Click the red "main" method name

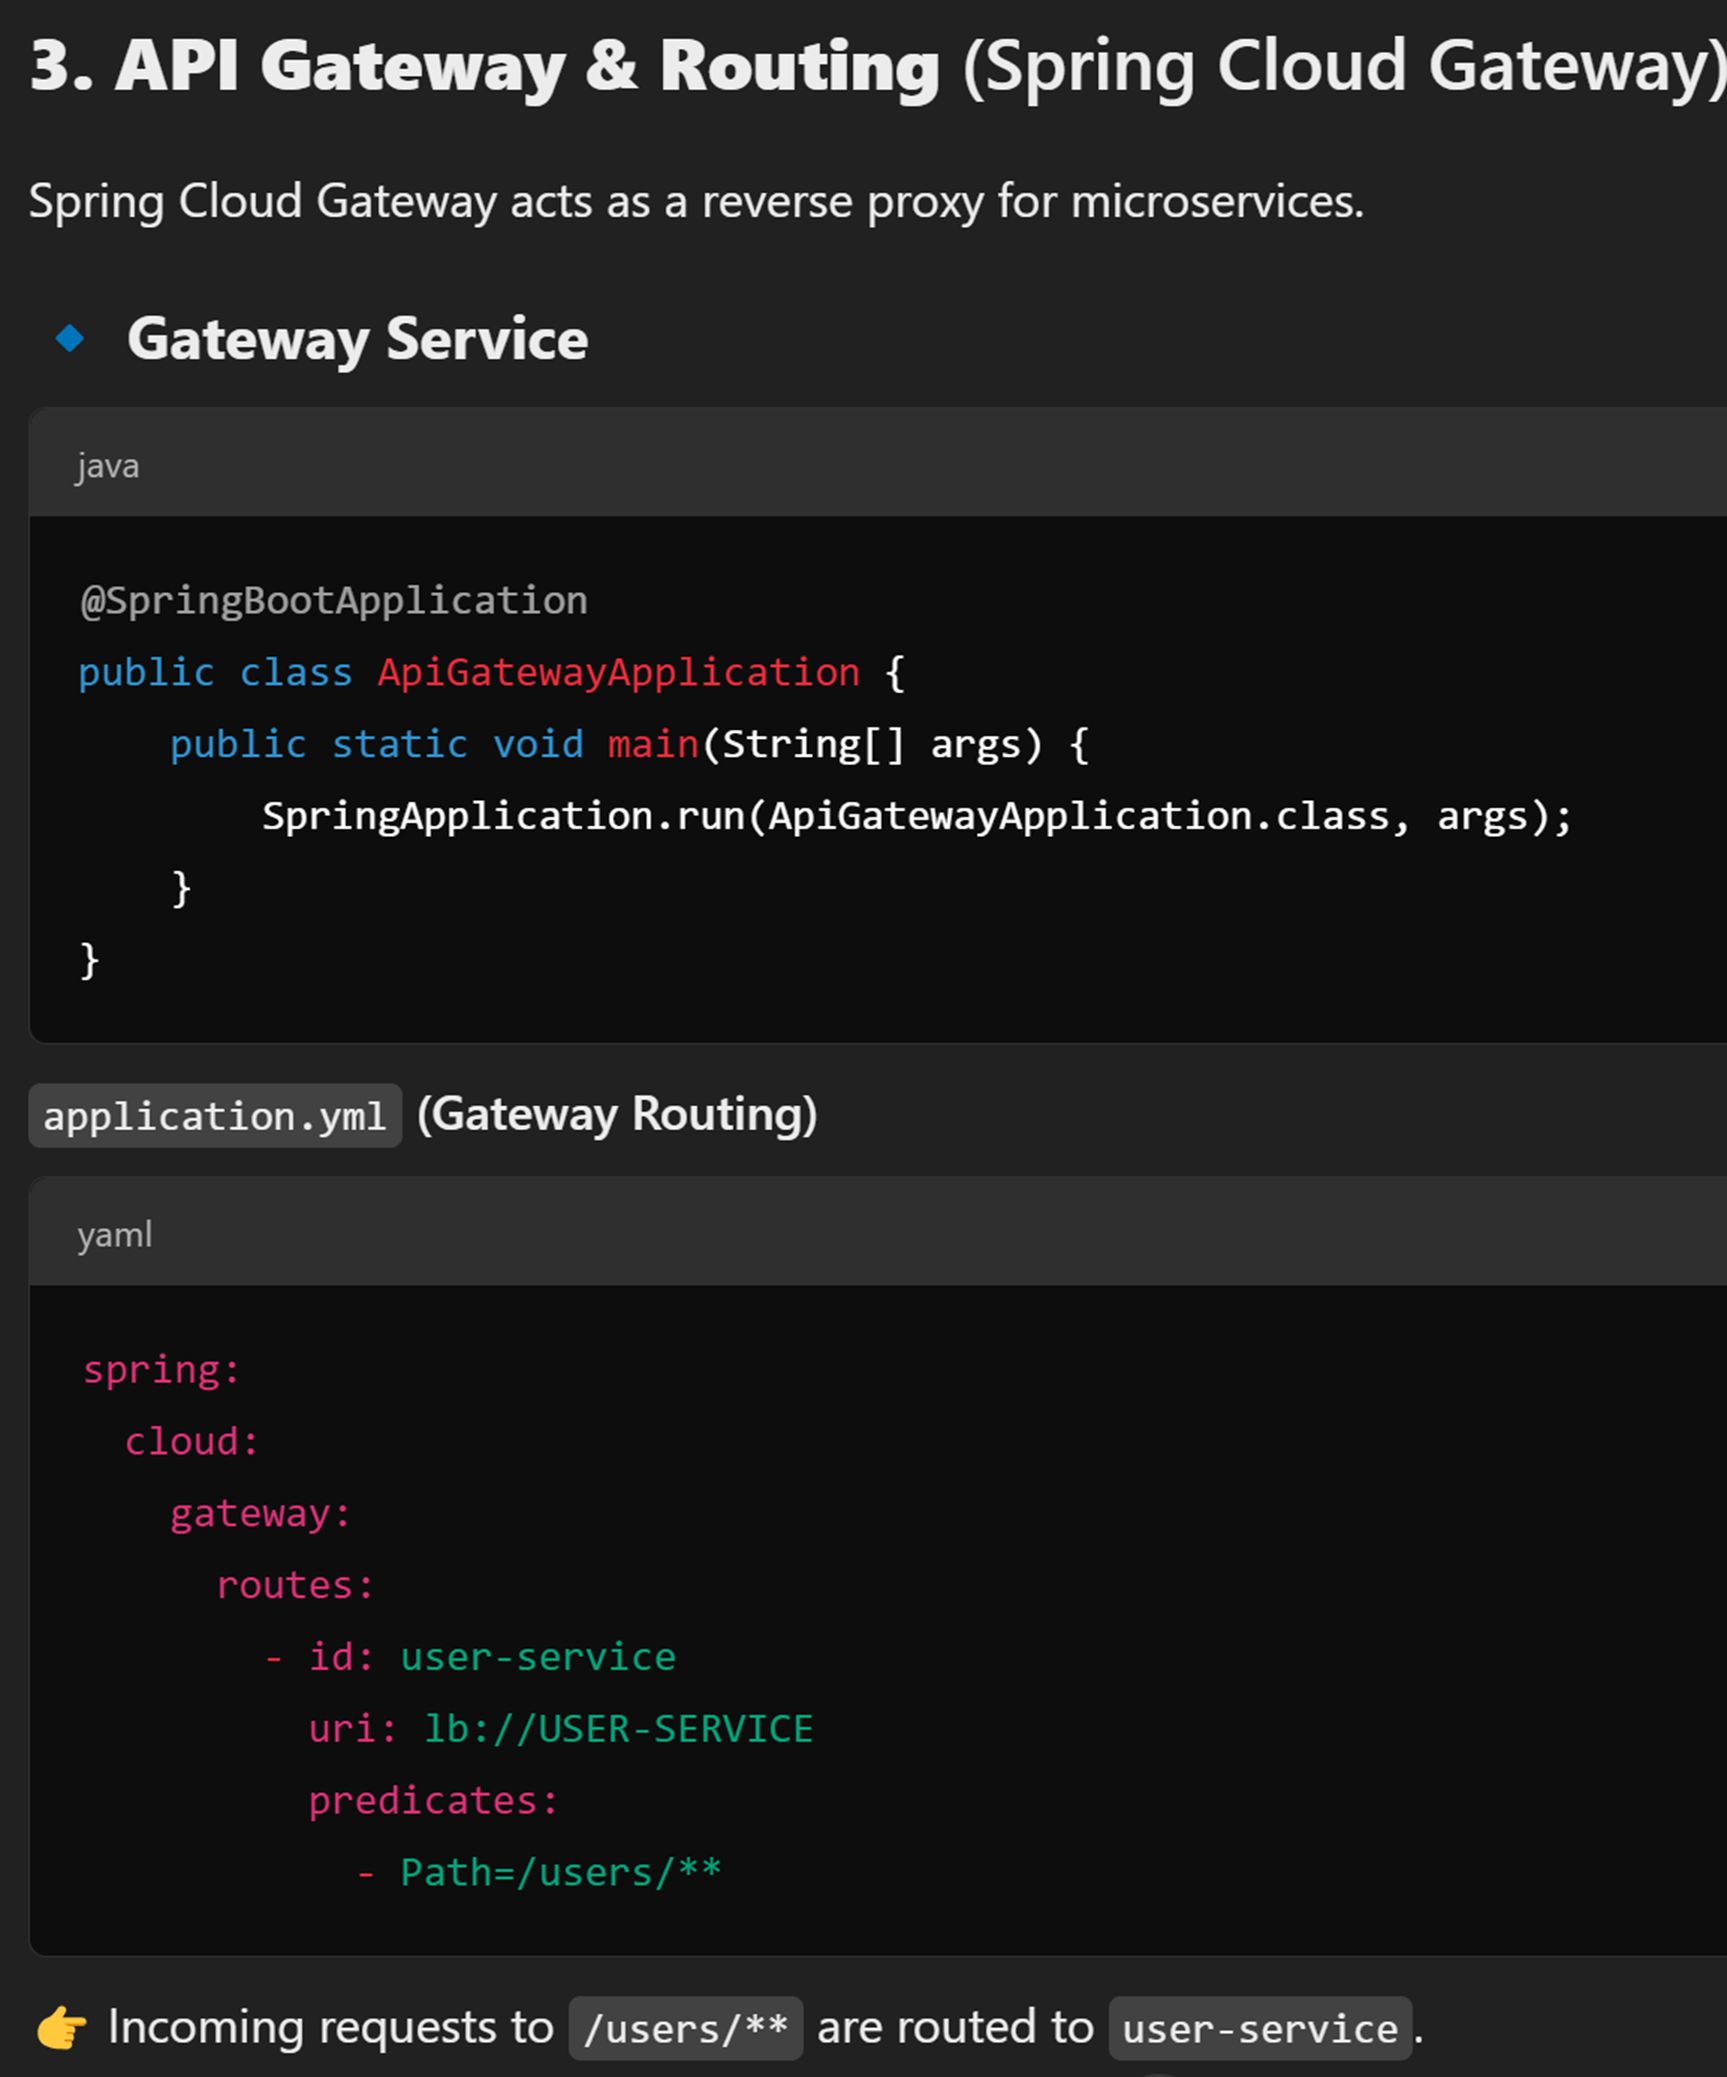653,744
